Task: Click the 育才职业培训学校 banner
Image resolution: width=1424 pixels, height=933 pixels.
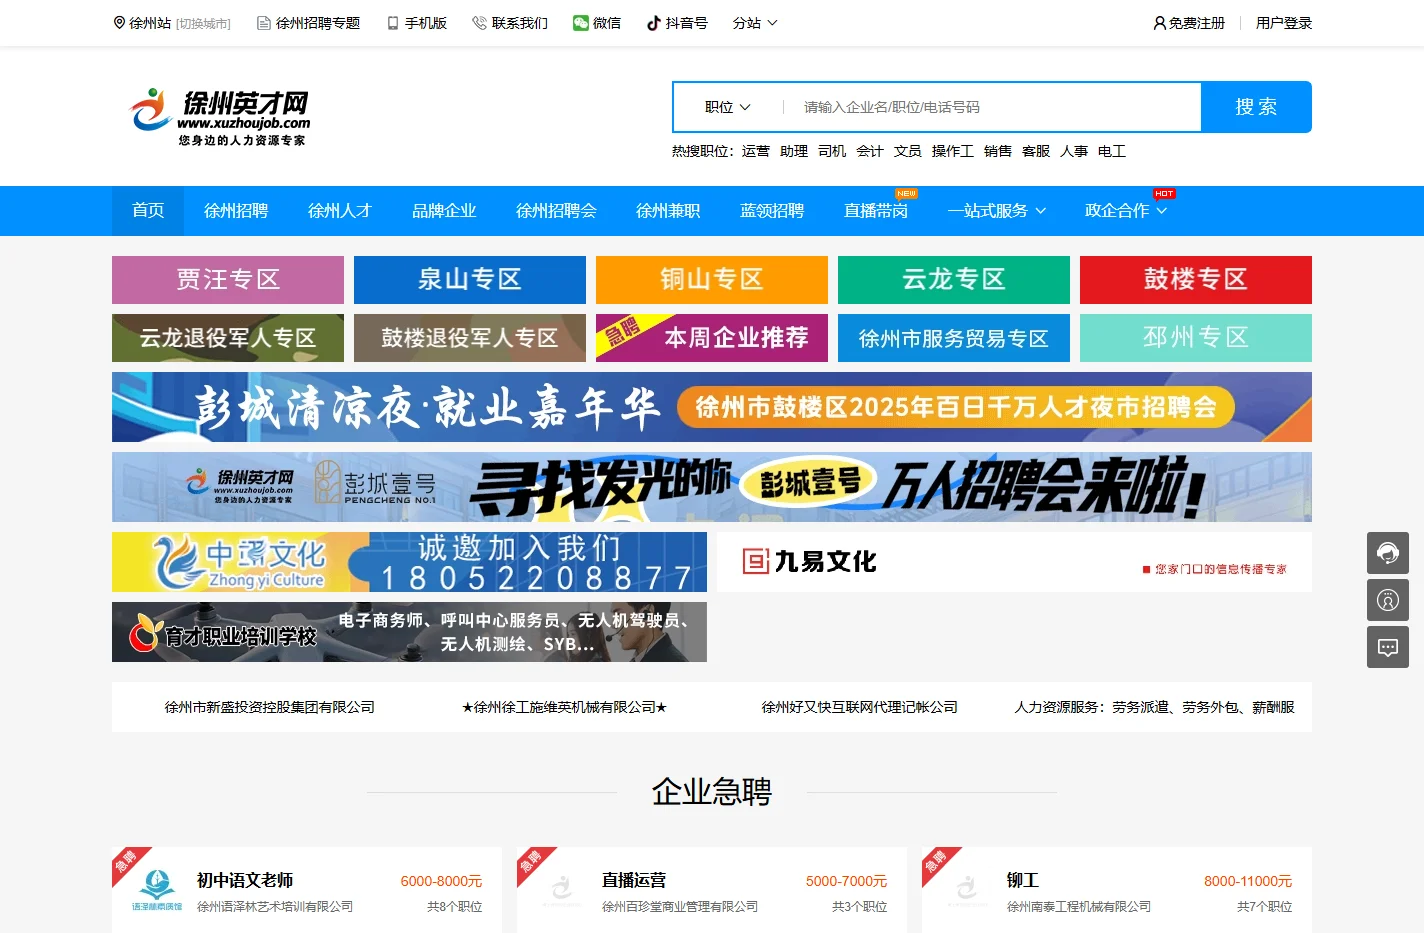Action: pos(409,632)
